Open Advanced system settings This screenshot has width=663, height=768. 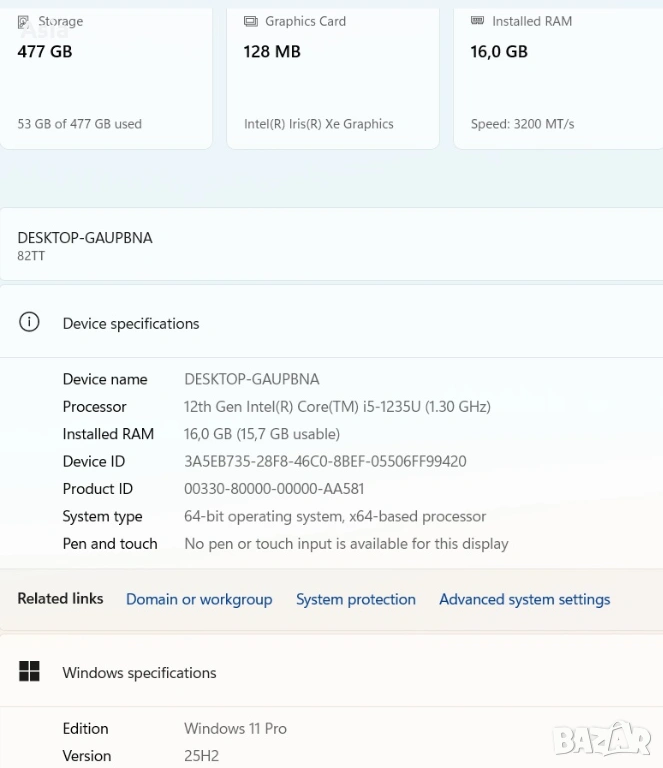pyautogui.click(x=524, y=599)
